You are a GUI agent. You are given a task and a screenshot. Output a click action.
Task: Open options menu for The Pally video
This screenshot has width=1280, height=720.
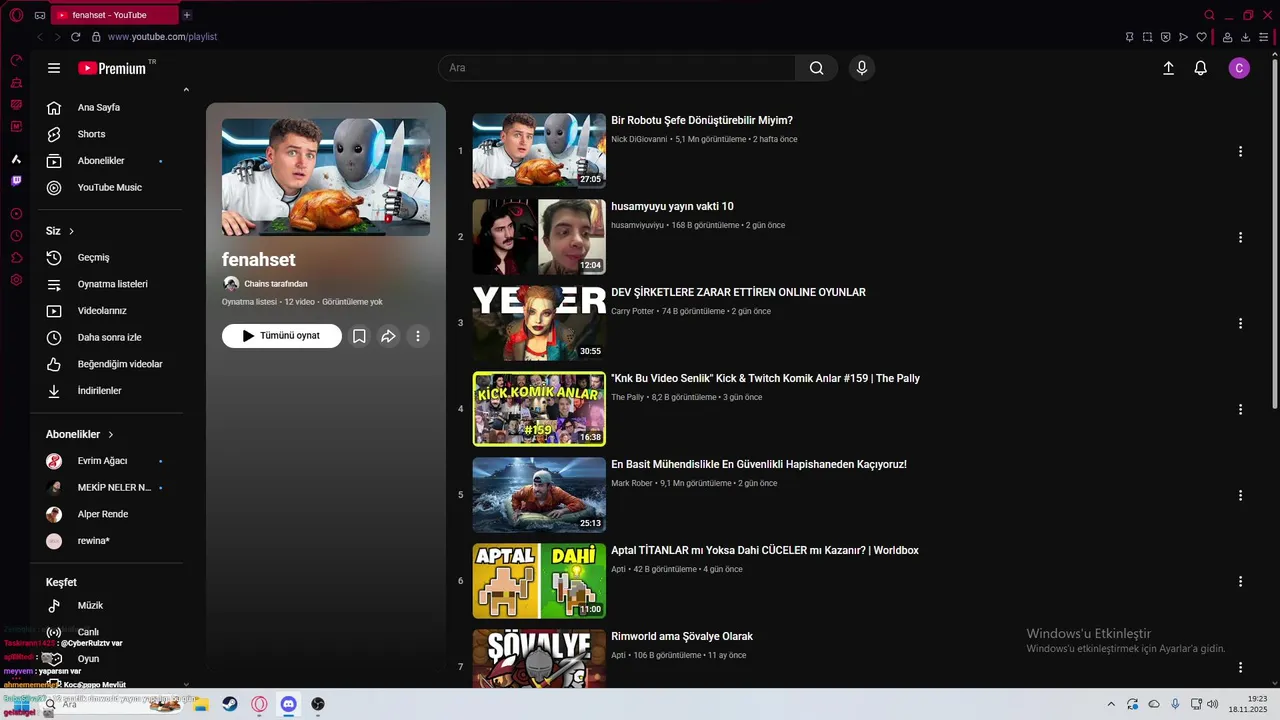(x=1240, y=409)
